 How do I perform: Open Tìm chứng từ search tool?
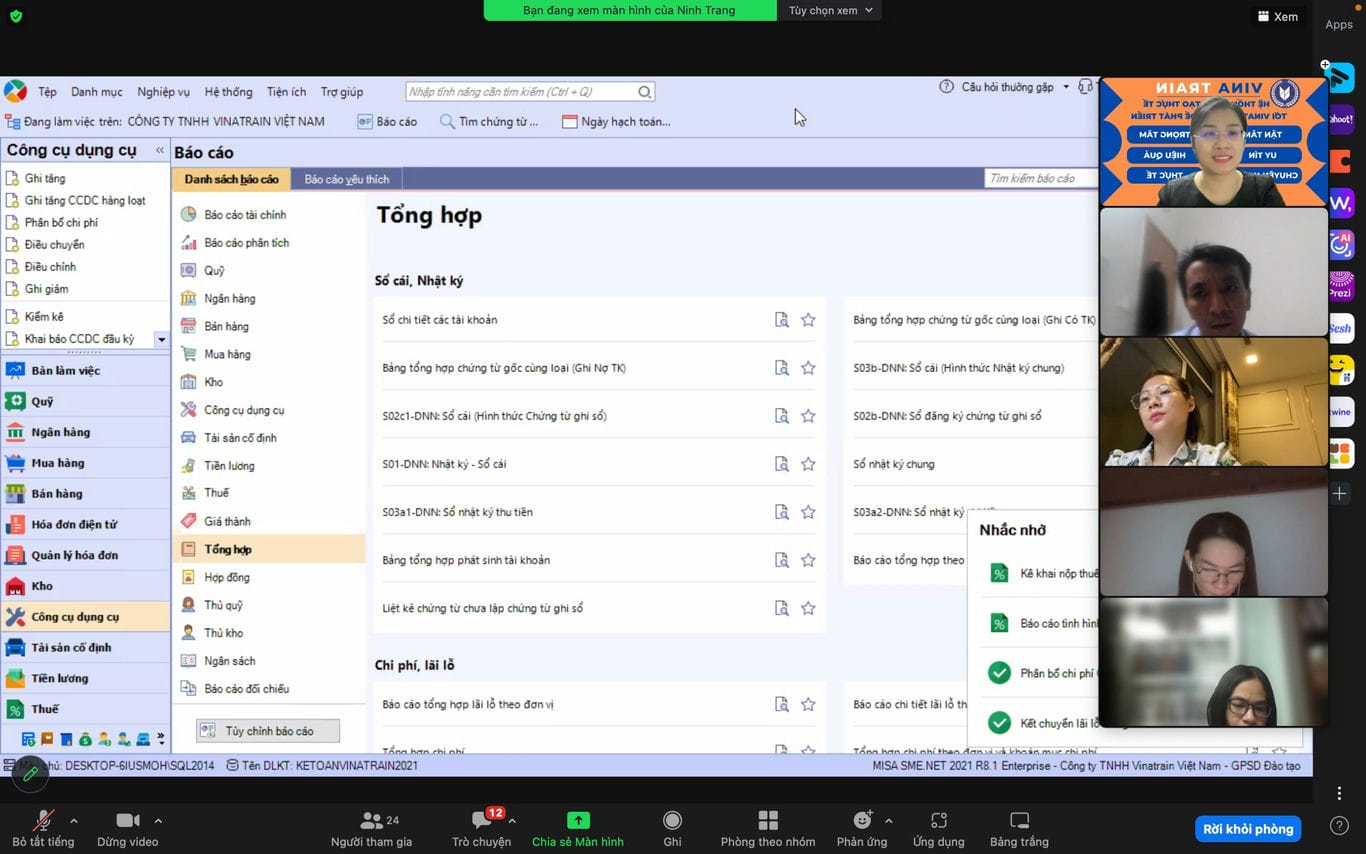click(x=489, y=121)
